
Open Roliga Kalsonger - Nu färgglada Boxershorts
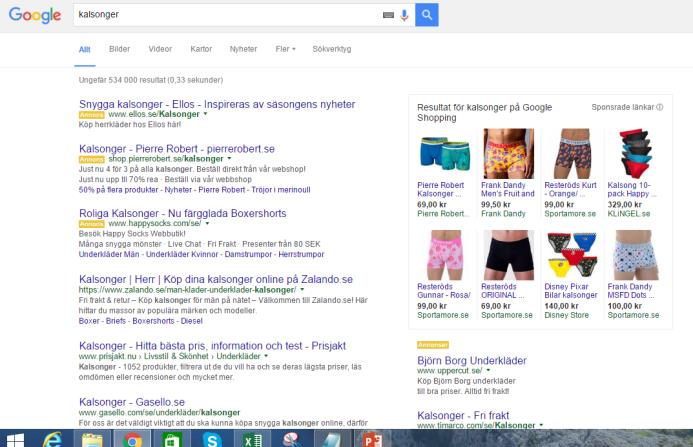183,213
